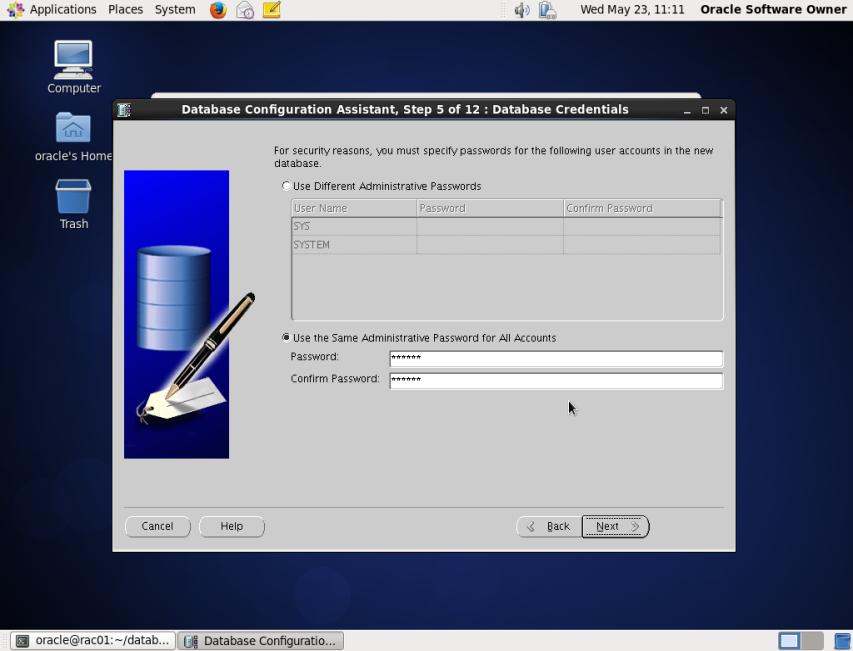Open the System menu
This screenshot has height=651, width=853.
click(174, 10)
